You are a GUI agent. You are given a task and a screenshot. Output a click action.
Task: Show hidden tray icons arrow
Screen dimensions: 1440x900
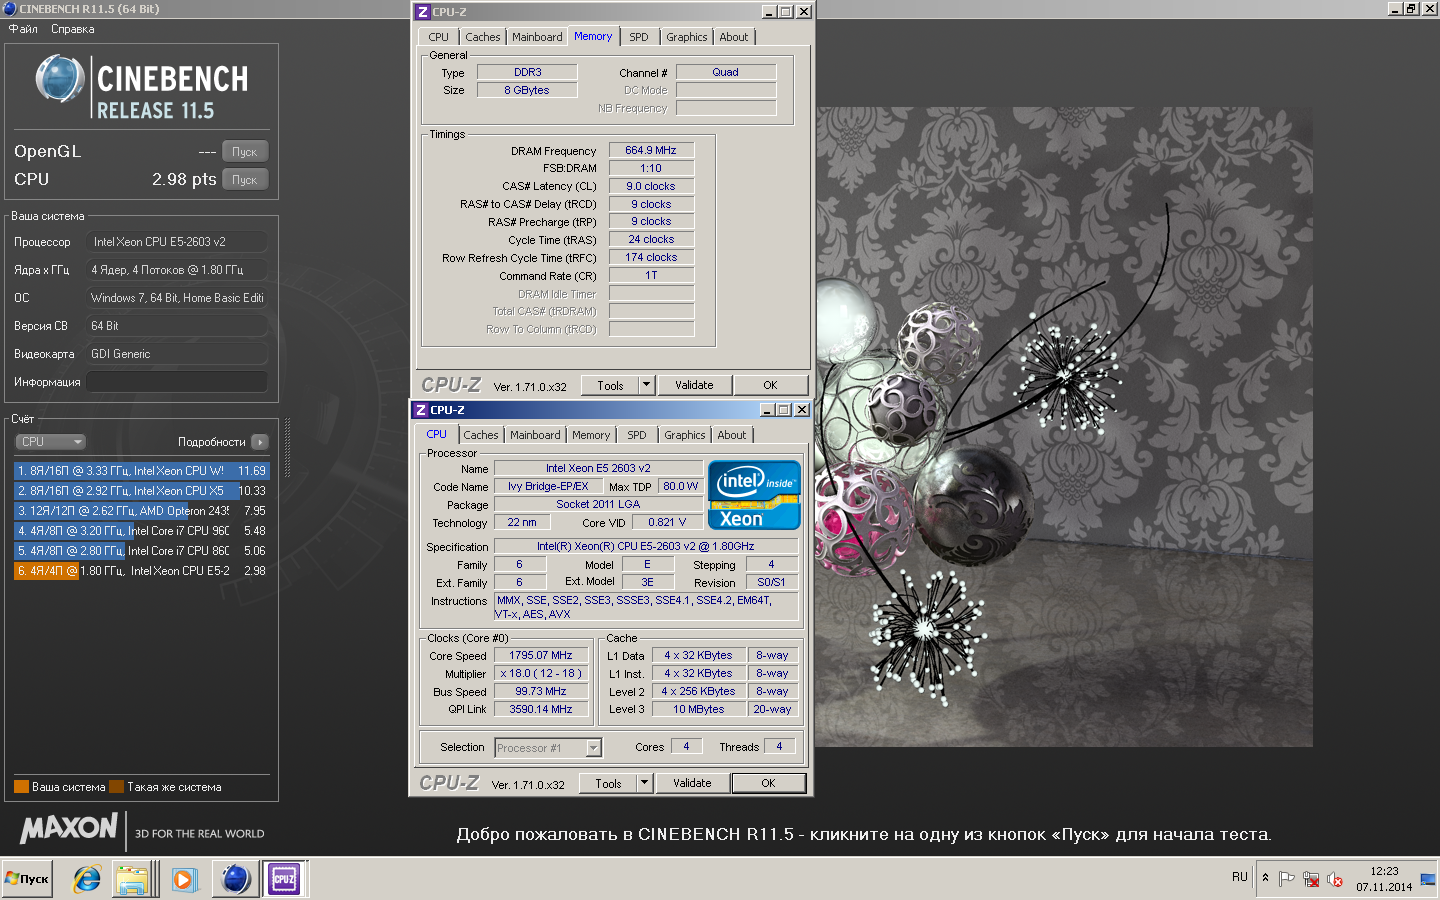click(x=1265, y=878)
